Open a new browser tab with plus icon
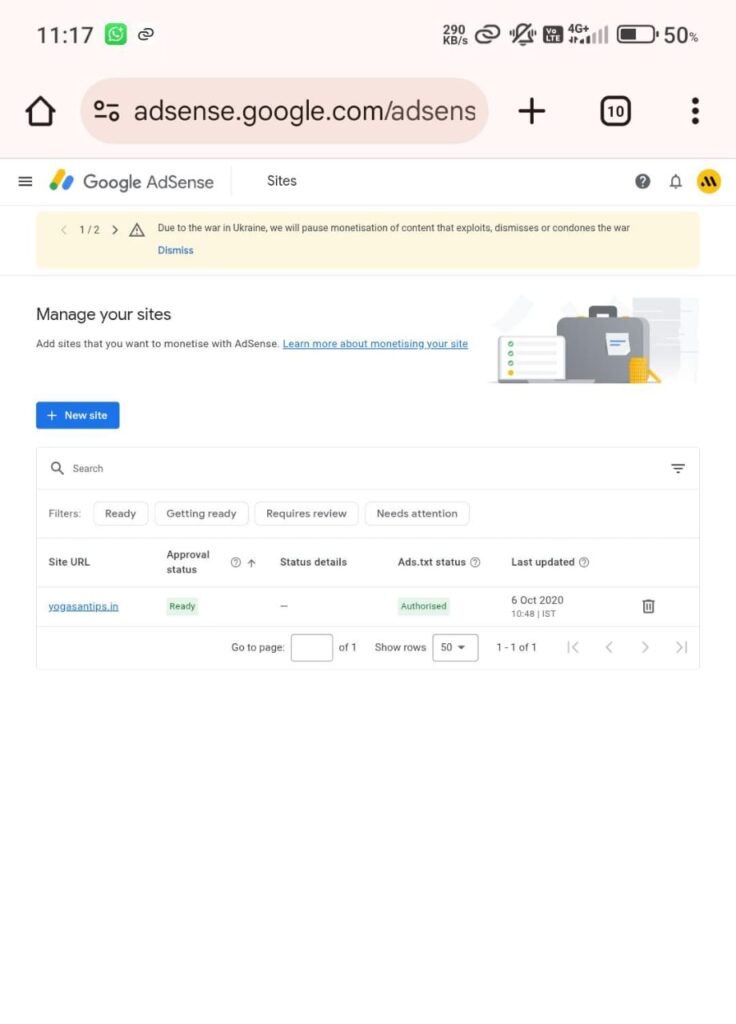This screenshot has width=736, height=1024. point(532,111)
